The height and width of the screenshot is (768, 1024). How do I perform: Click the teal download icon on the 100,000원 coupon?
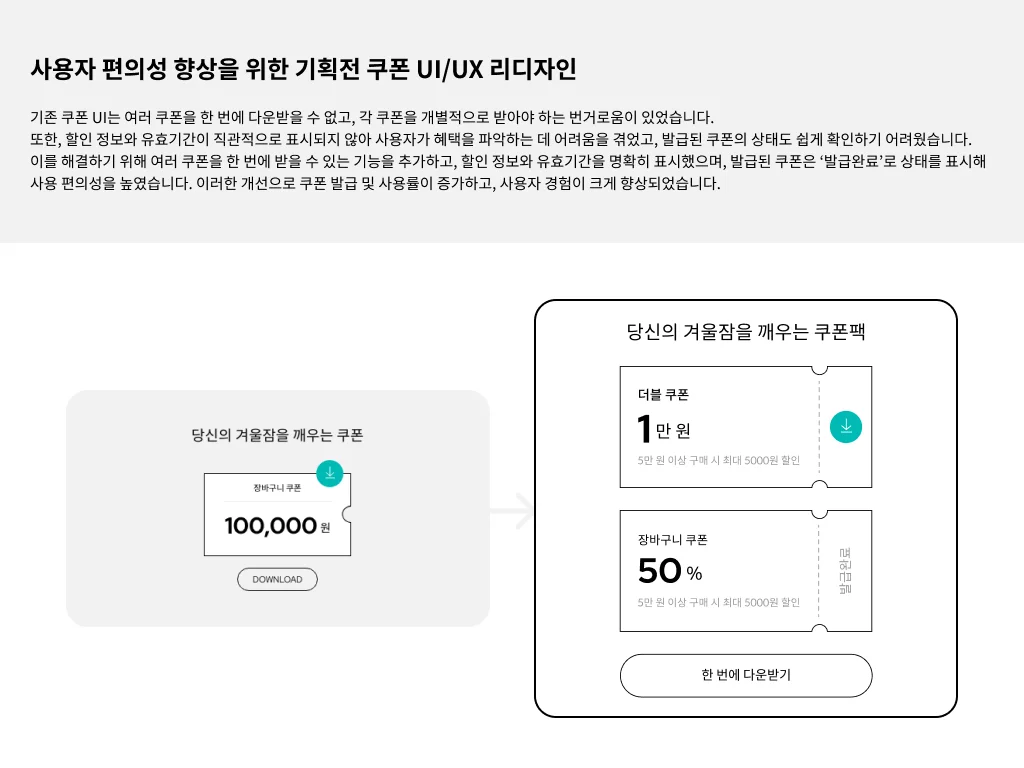click(329, 473)
